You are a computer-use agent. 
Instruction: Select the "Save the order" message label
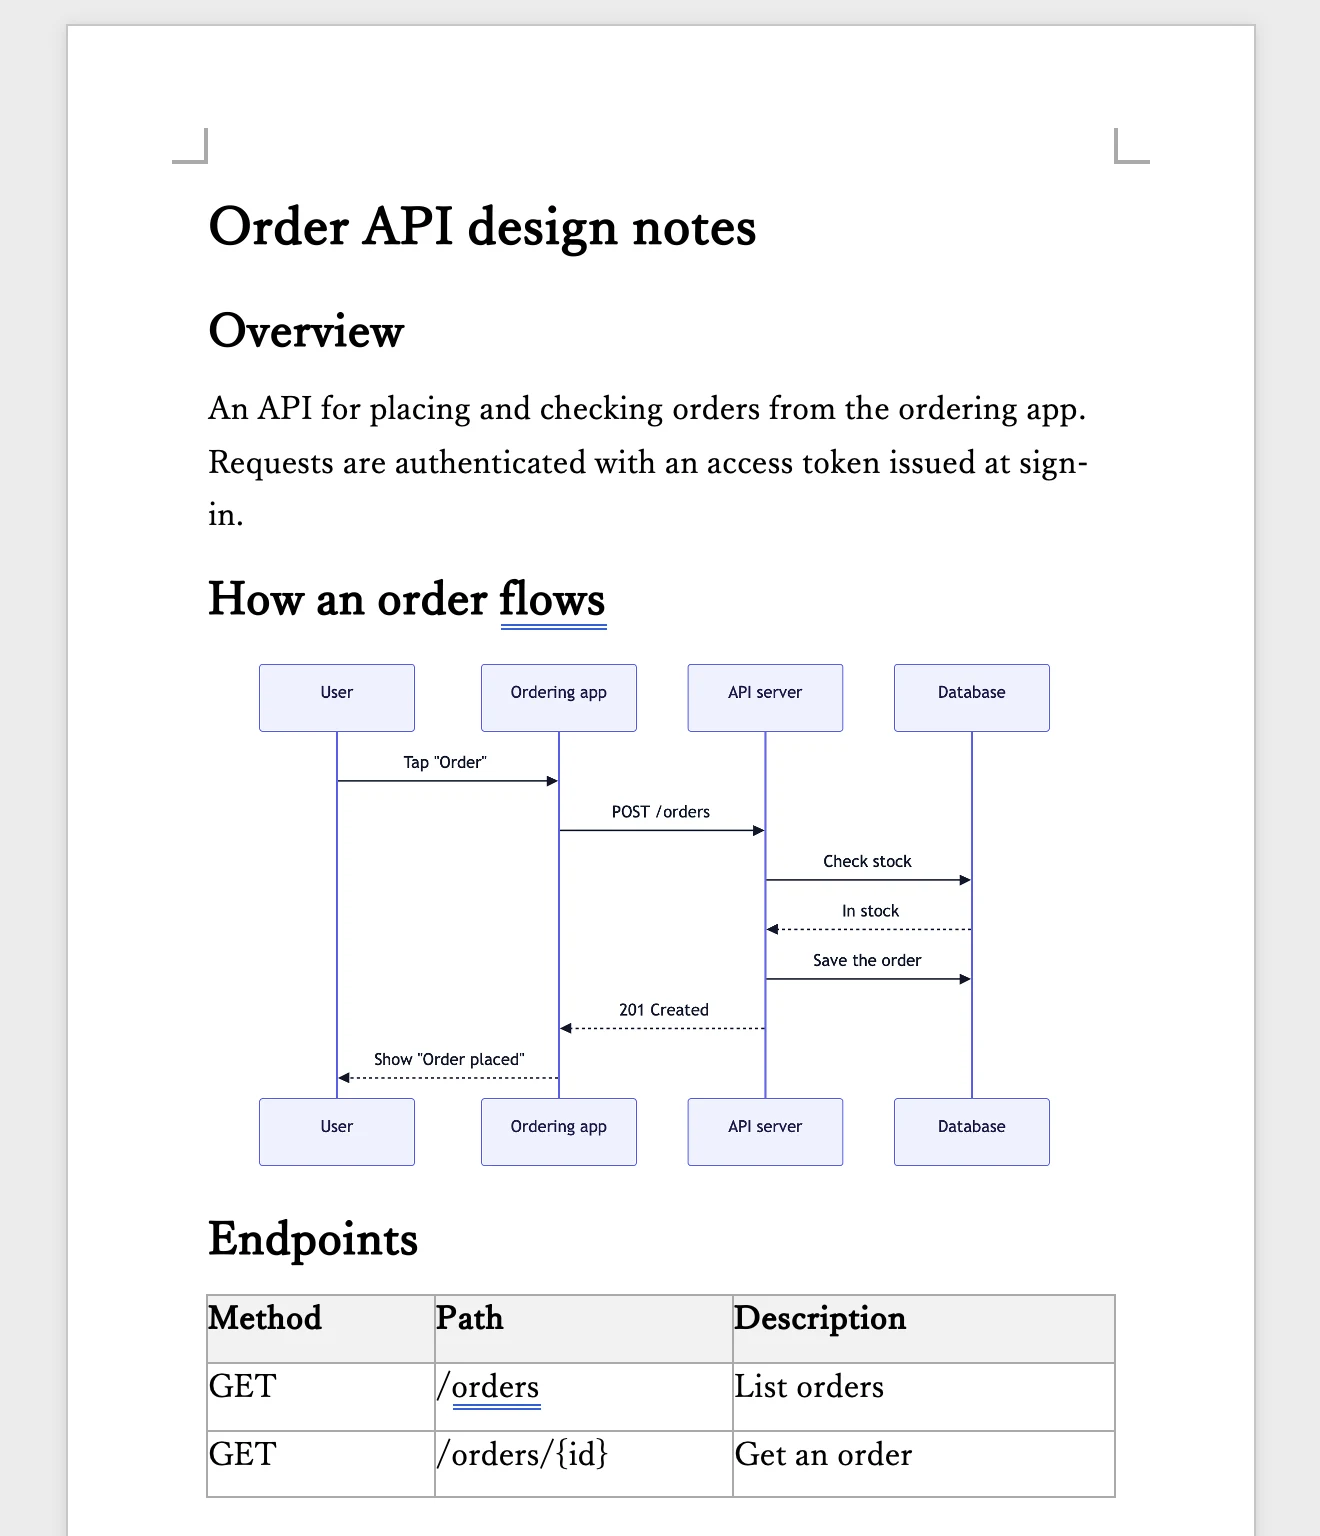click(x=867, y=960)
